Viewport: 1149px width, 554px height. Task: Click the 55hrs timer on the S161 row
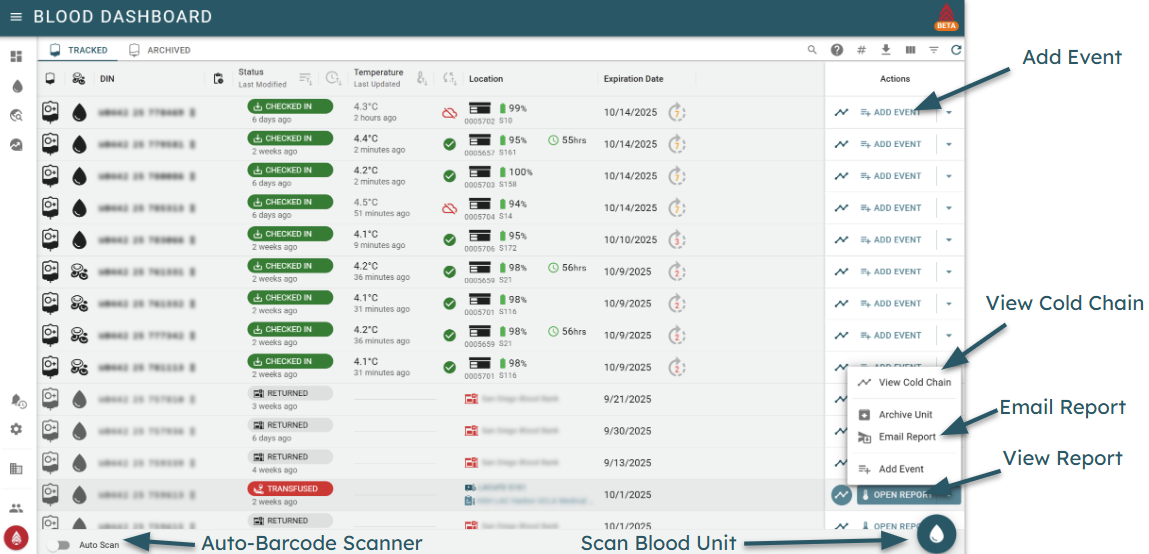tap(567, 140)
